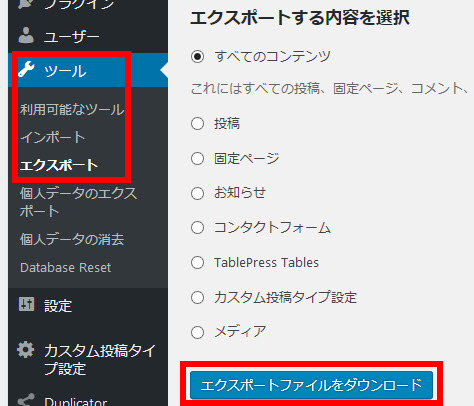Select the すべてのコンテンツ radio button

pos(198,56)
